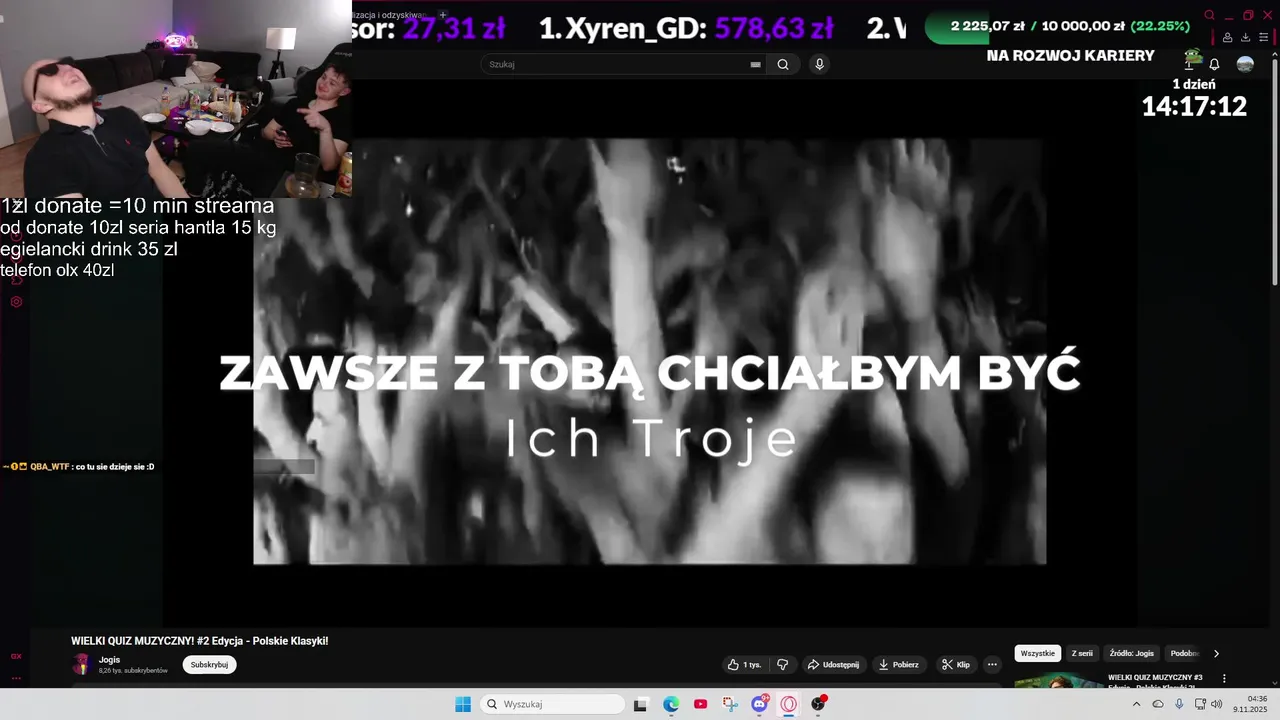Click the Windows Wyszukaj taskbar search box
This screenshot has width=1280, height=720.
[x=552, y=704]
